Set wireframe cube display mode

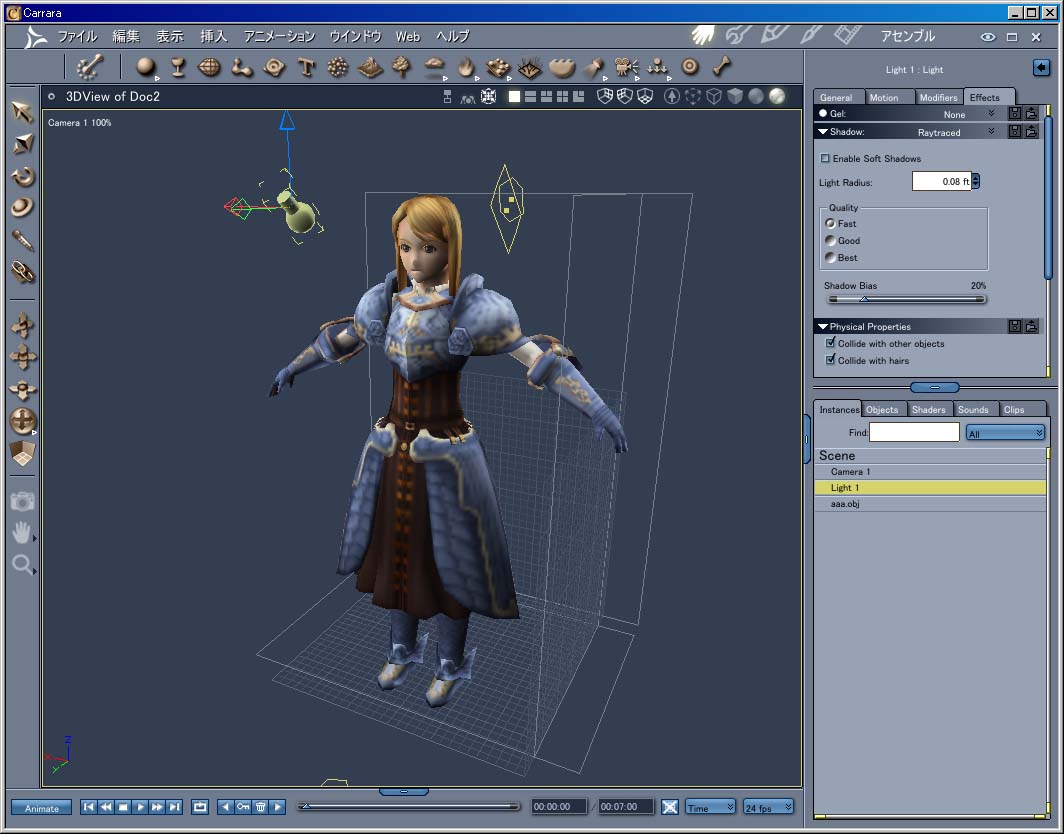pyautogui.click(x=714, y=96)
